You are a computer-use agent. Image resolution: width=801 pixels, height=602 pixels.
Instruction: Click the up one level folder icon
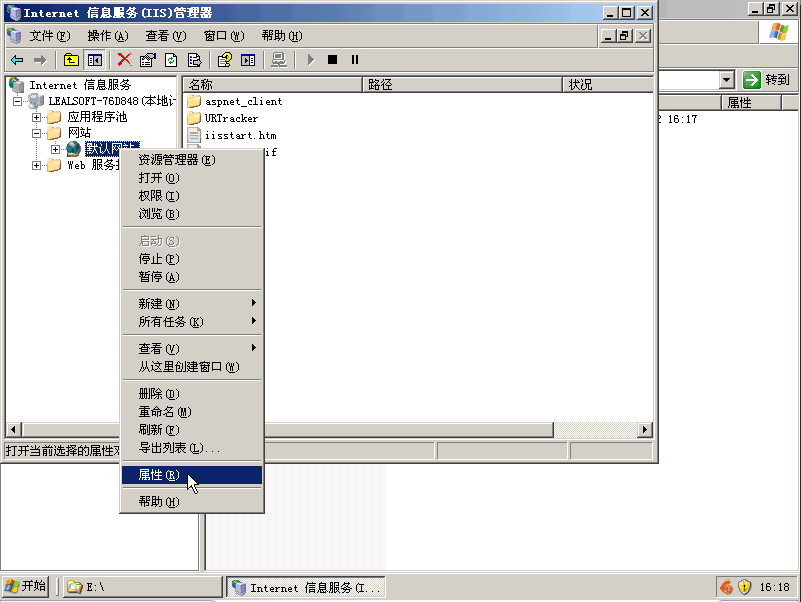click(x=71, y=60)
